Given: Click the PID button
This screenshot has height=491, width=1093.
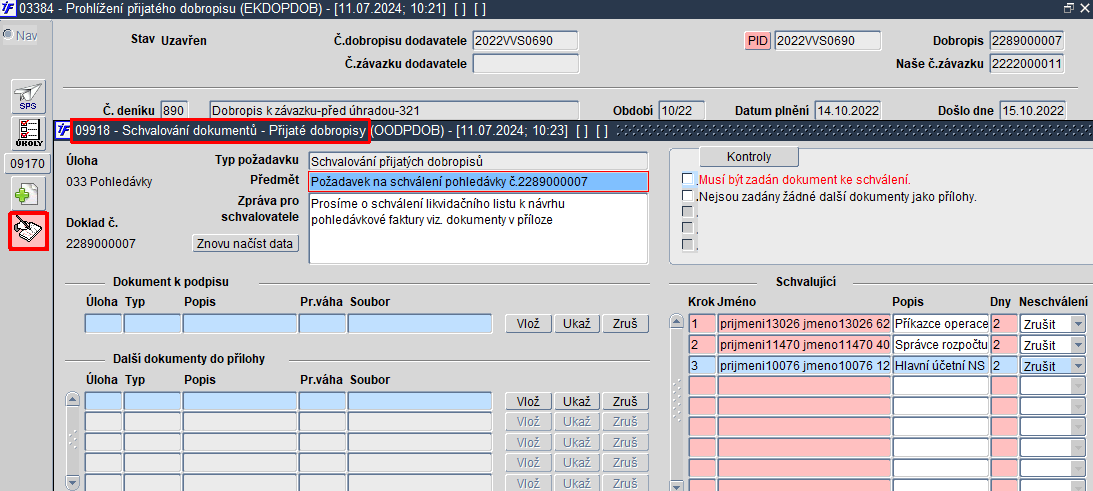Looking at the screenshot, I should (x=758, y=41).
